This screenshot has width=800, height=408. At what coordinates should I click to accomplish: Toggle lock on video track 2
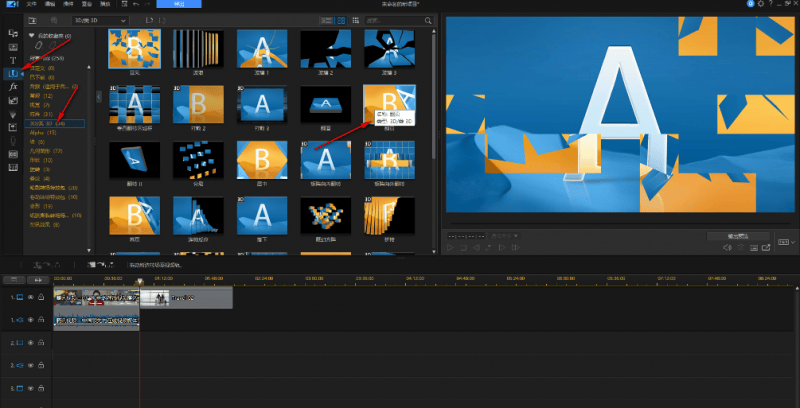click(41, 342)
